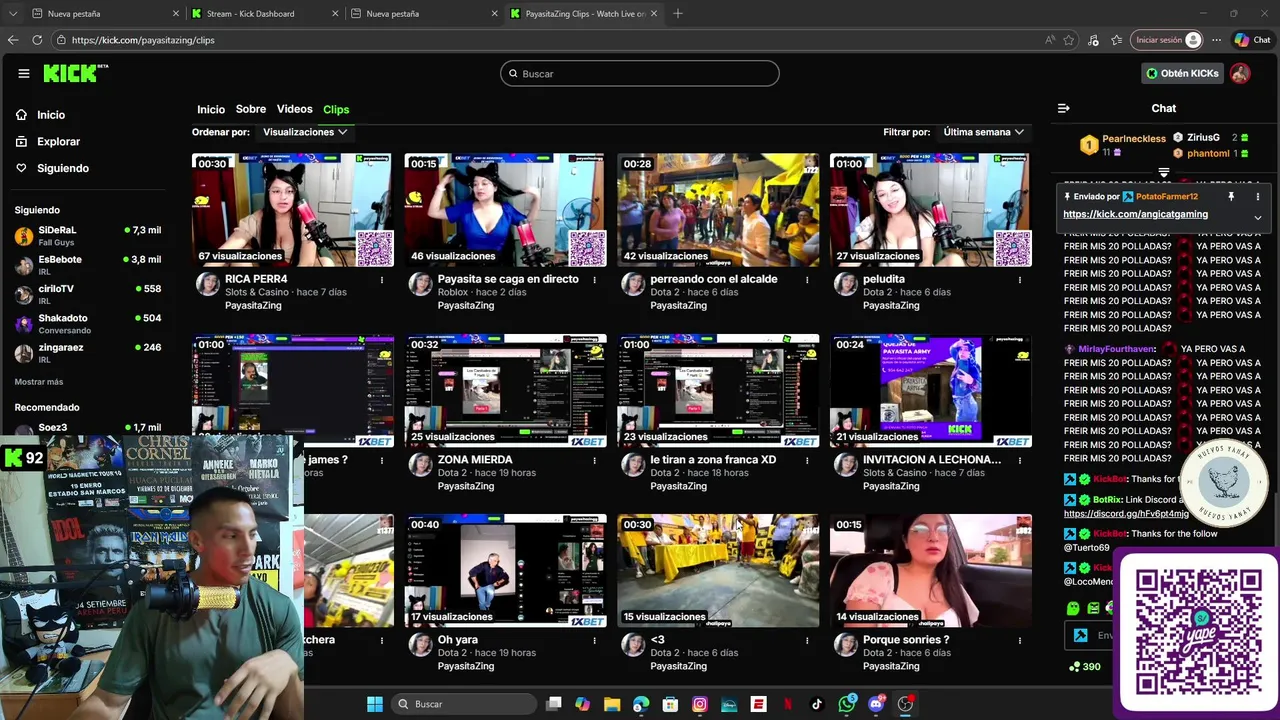Close the Stream - Kick Dashboard tab
1280x720 pixels.
click(335, 14)
